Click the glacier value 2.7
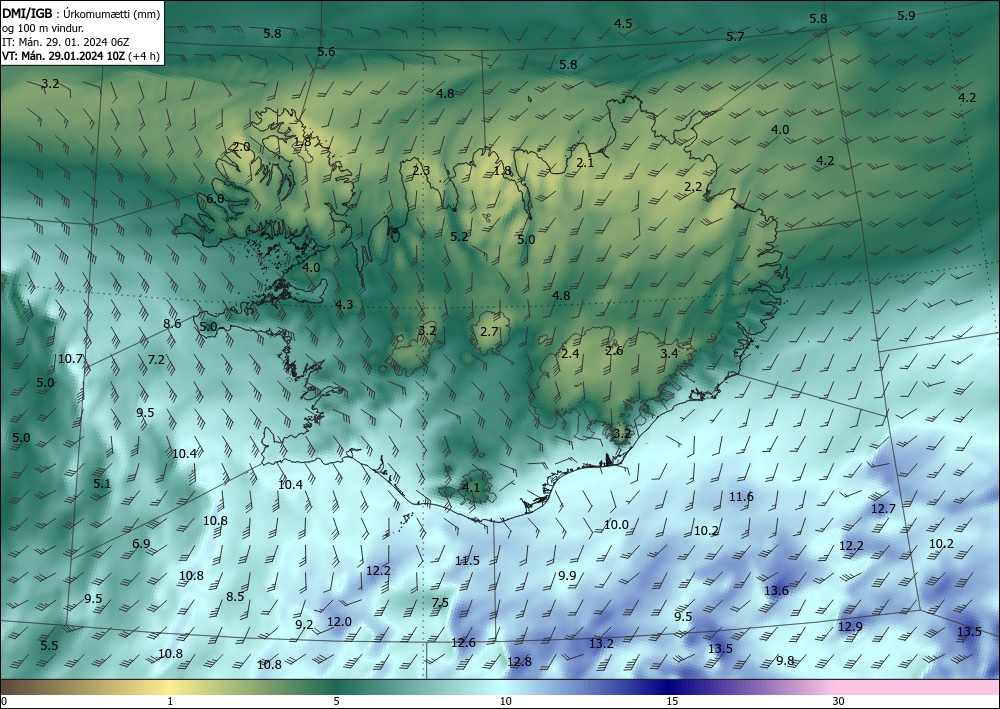 click(489, 332)
